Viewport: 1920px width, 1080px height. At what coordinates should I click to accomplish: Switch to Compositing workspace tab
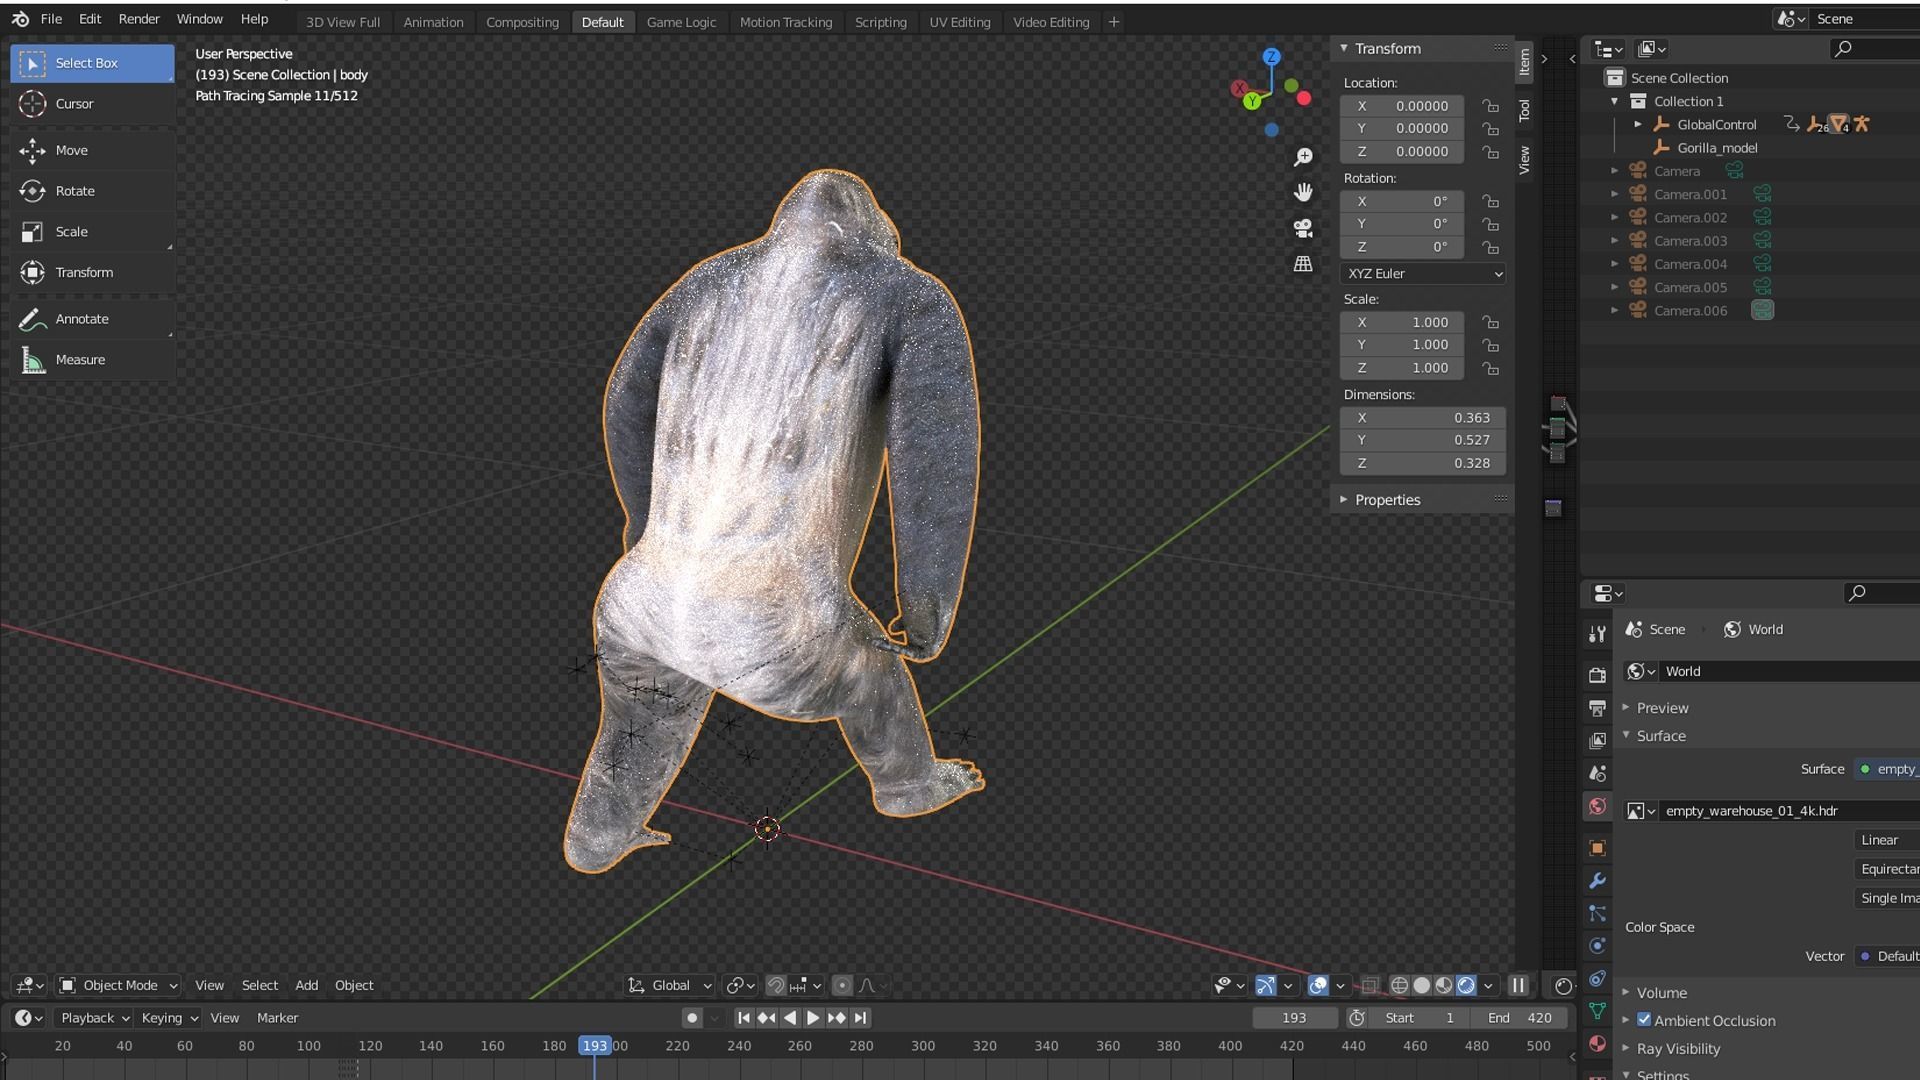(522, 22)
